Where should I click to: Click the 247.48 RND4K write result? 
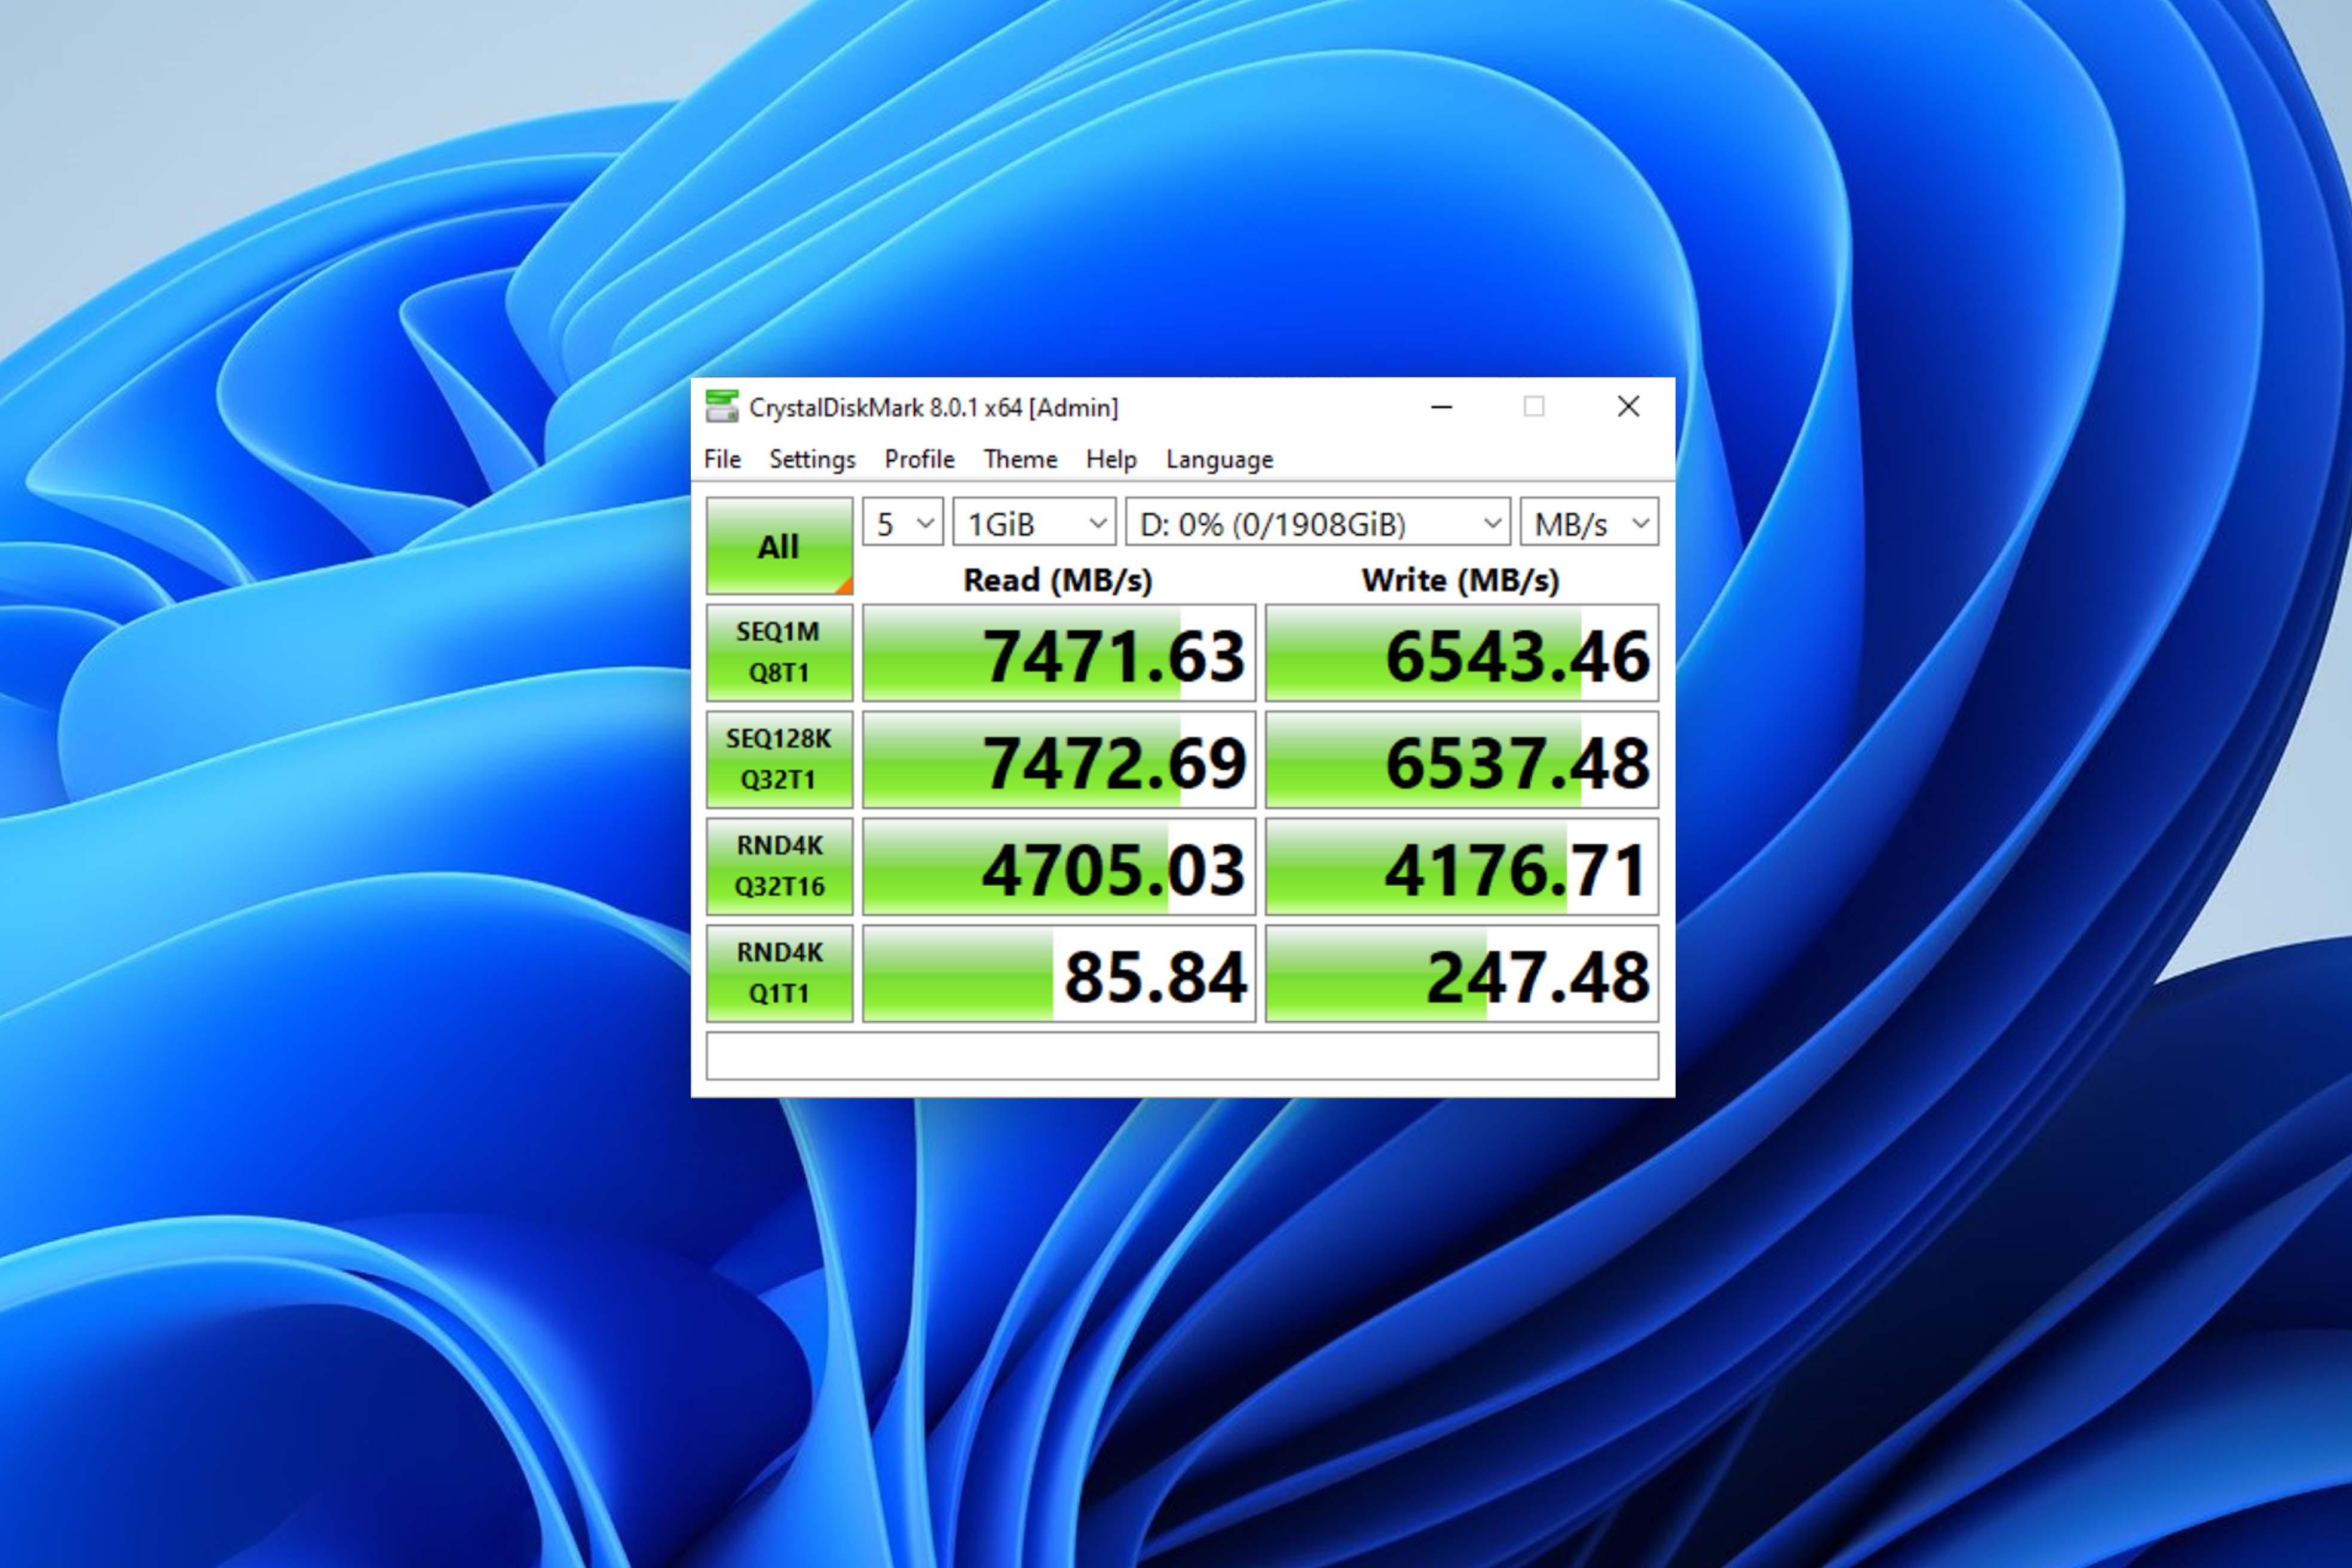tap(1461, 975)
